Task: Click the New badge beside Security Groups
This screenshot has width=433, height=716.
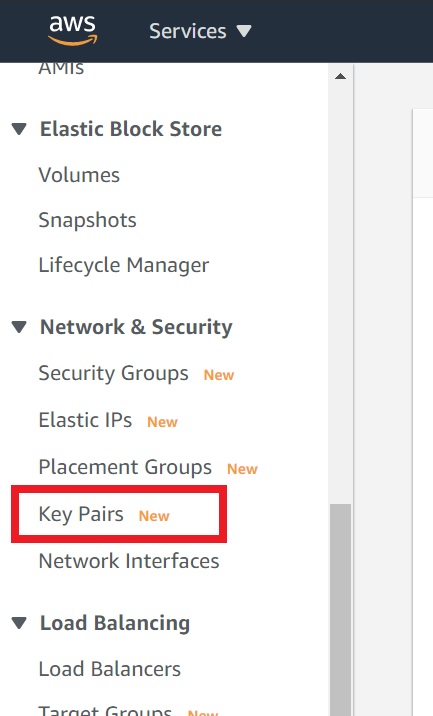Action: (x=219, y=375)
